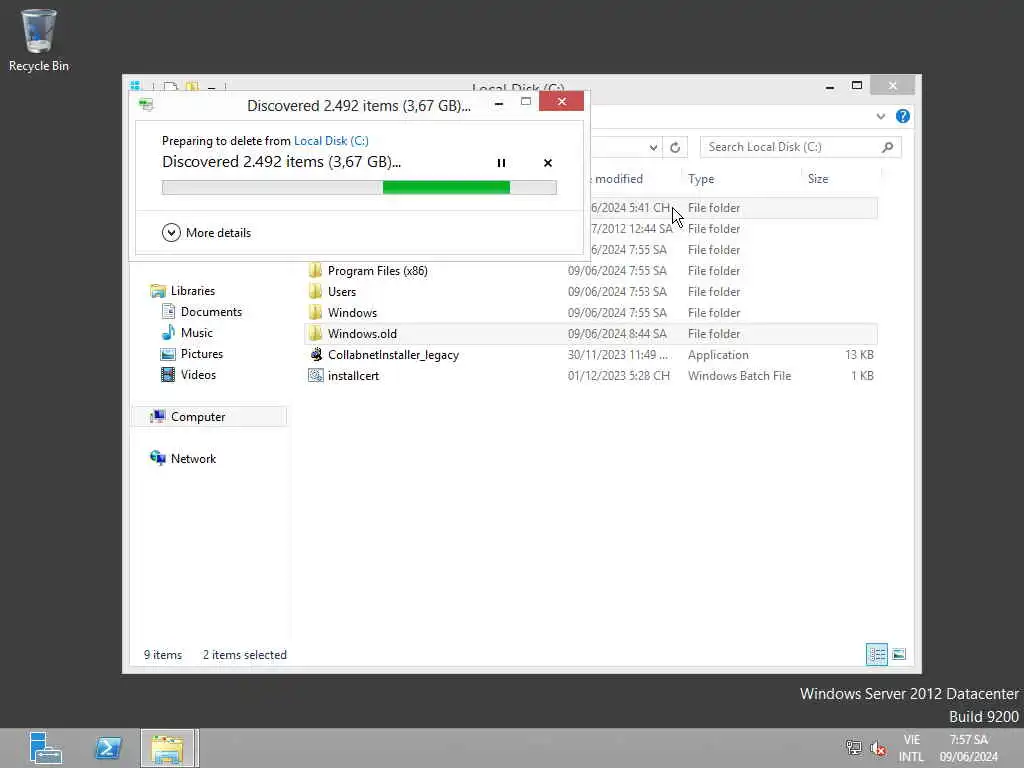The height and width of the screenshot is (768, 1024).
Task: Click the Properties quick access icon
Action: [170, 86]
